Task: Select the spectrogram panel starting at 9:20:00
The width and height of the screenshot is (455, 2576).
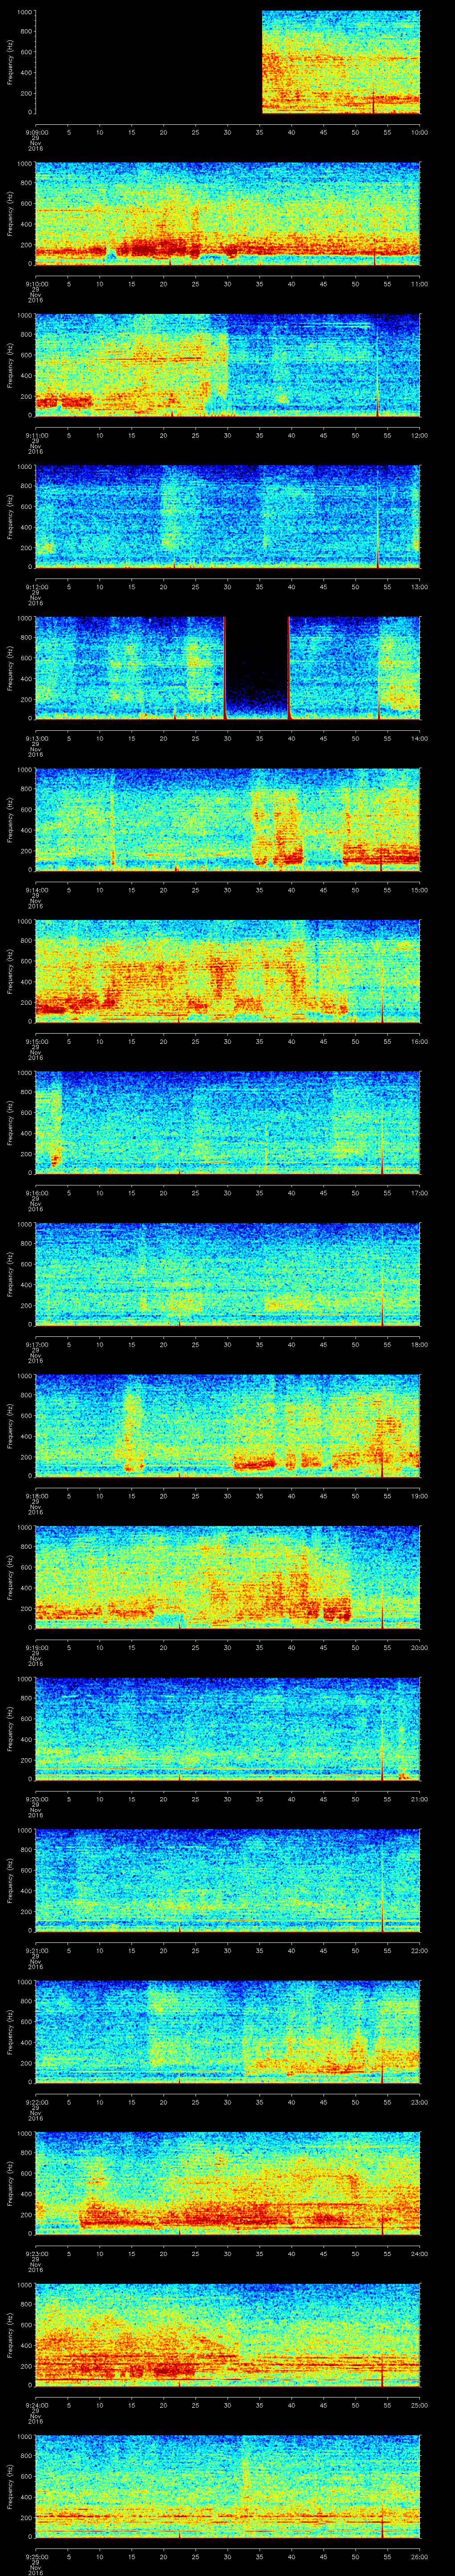Action: pos(227,1728)
